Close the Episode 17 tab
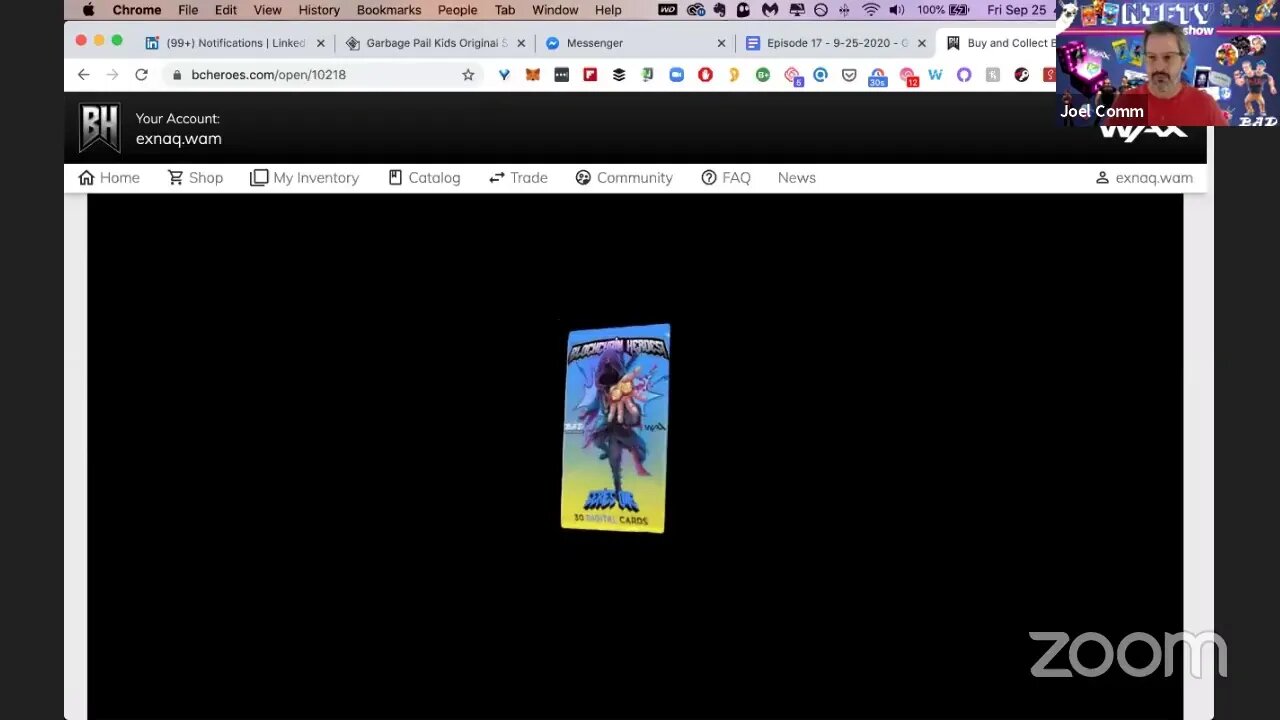 coord(921,43)
